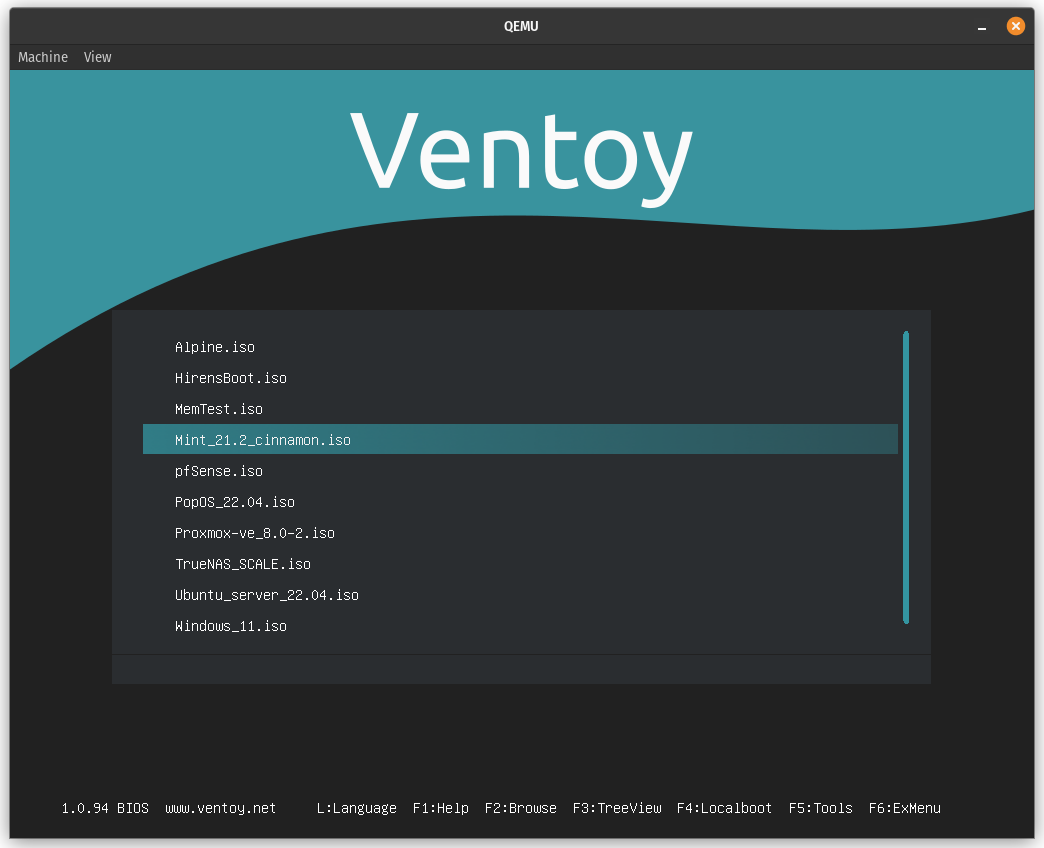Click the F5:Tools hint

coord(820,808)
